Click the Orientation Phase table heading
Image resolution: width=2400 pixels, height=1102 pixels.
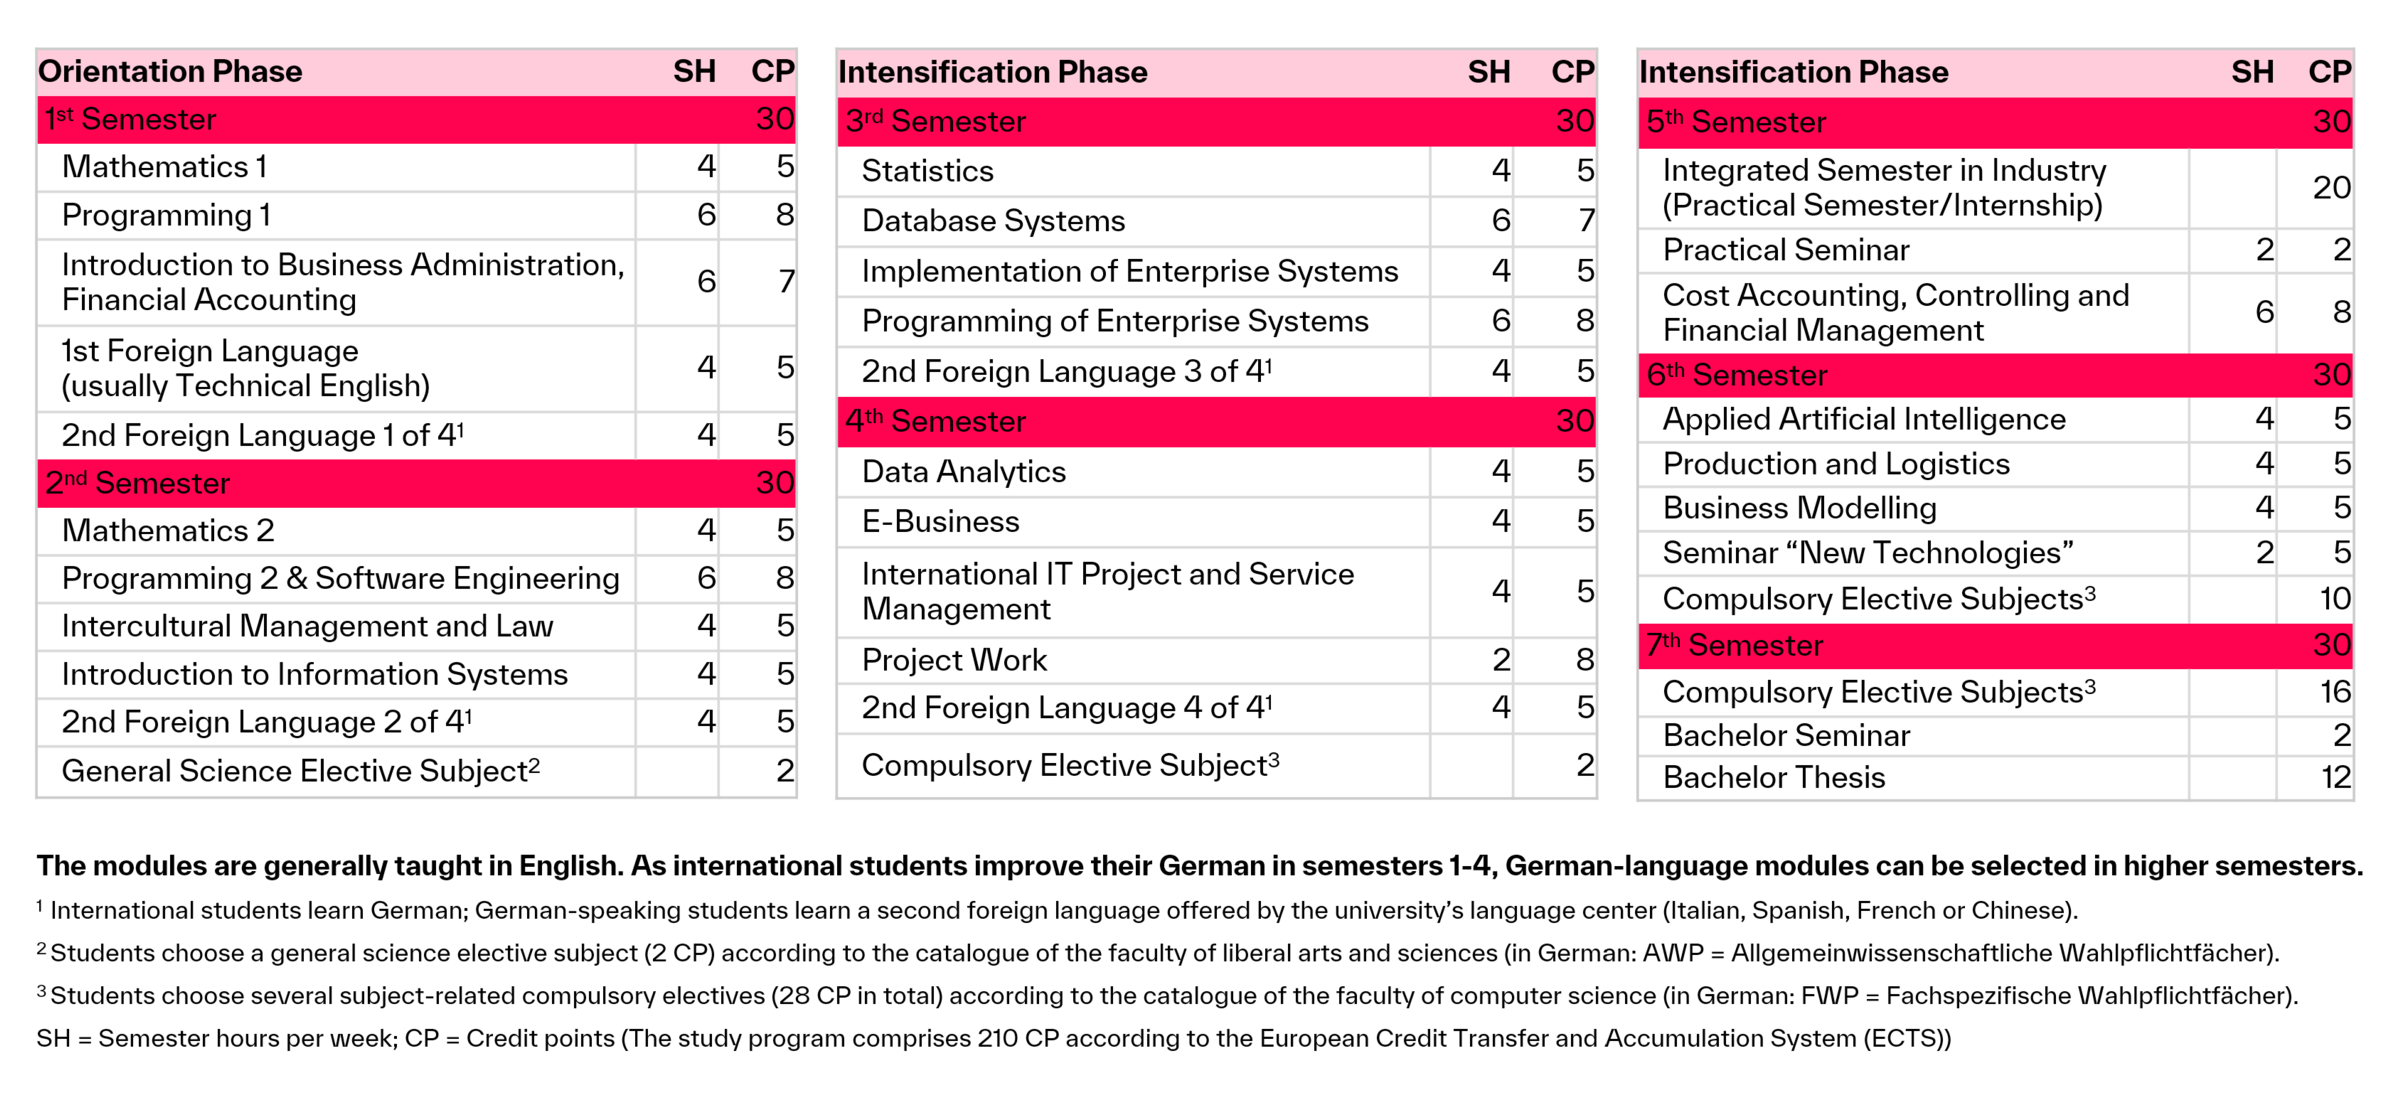pyautogui.click(x=170, y=72)
